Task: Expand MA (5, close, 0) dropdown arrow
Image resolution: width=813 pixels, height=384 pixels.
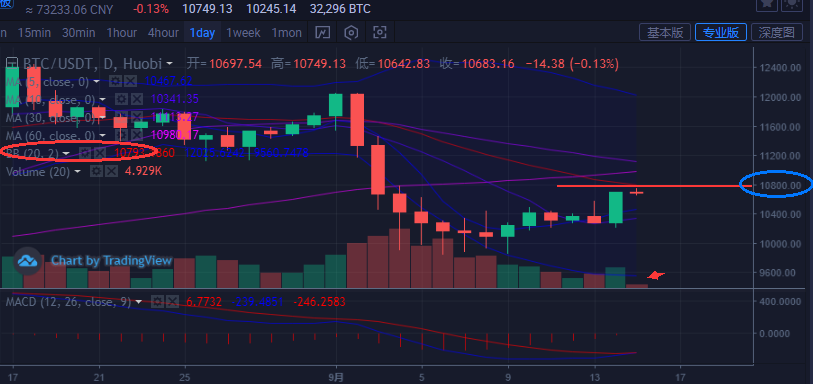Action: click(96, 82)
